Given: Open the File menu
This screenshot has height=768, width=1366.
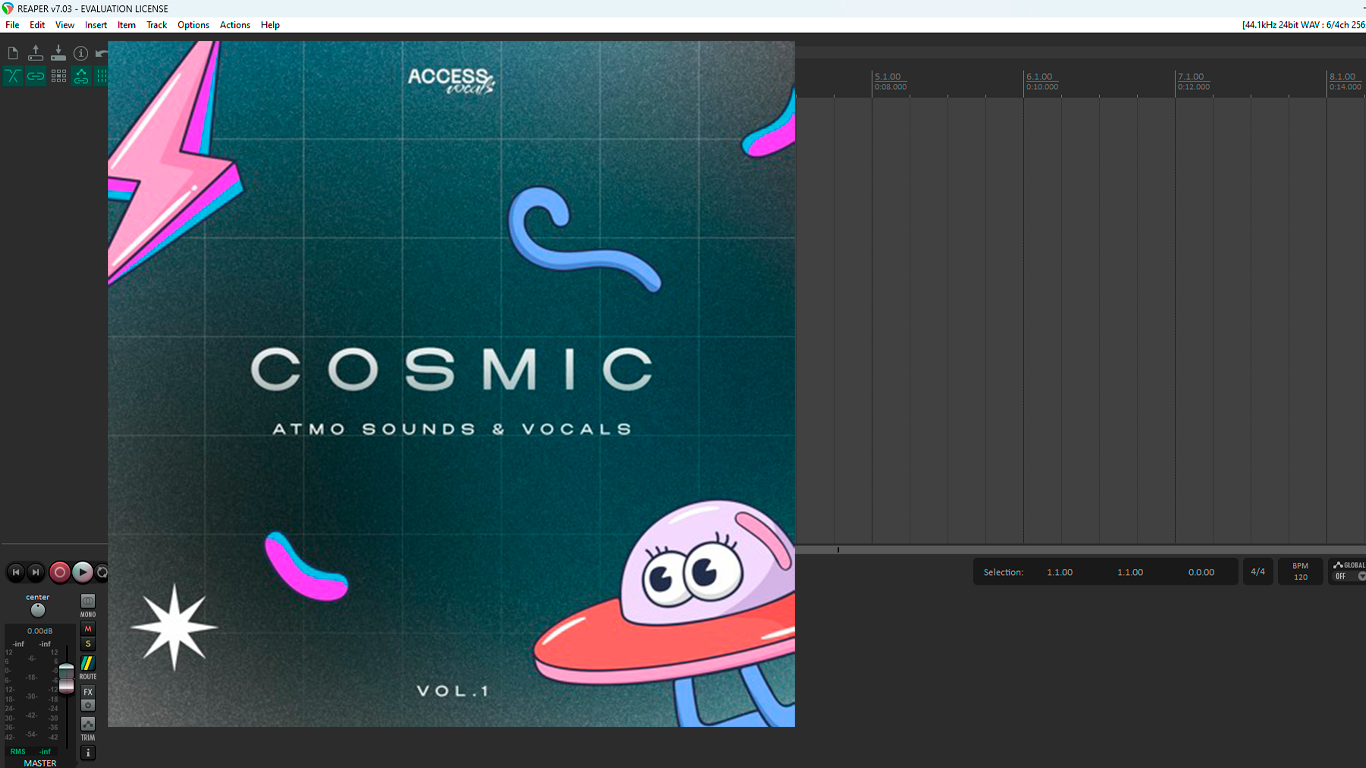Looking at the screenshot, I should [12, 25].
